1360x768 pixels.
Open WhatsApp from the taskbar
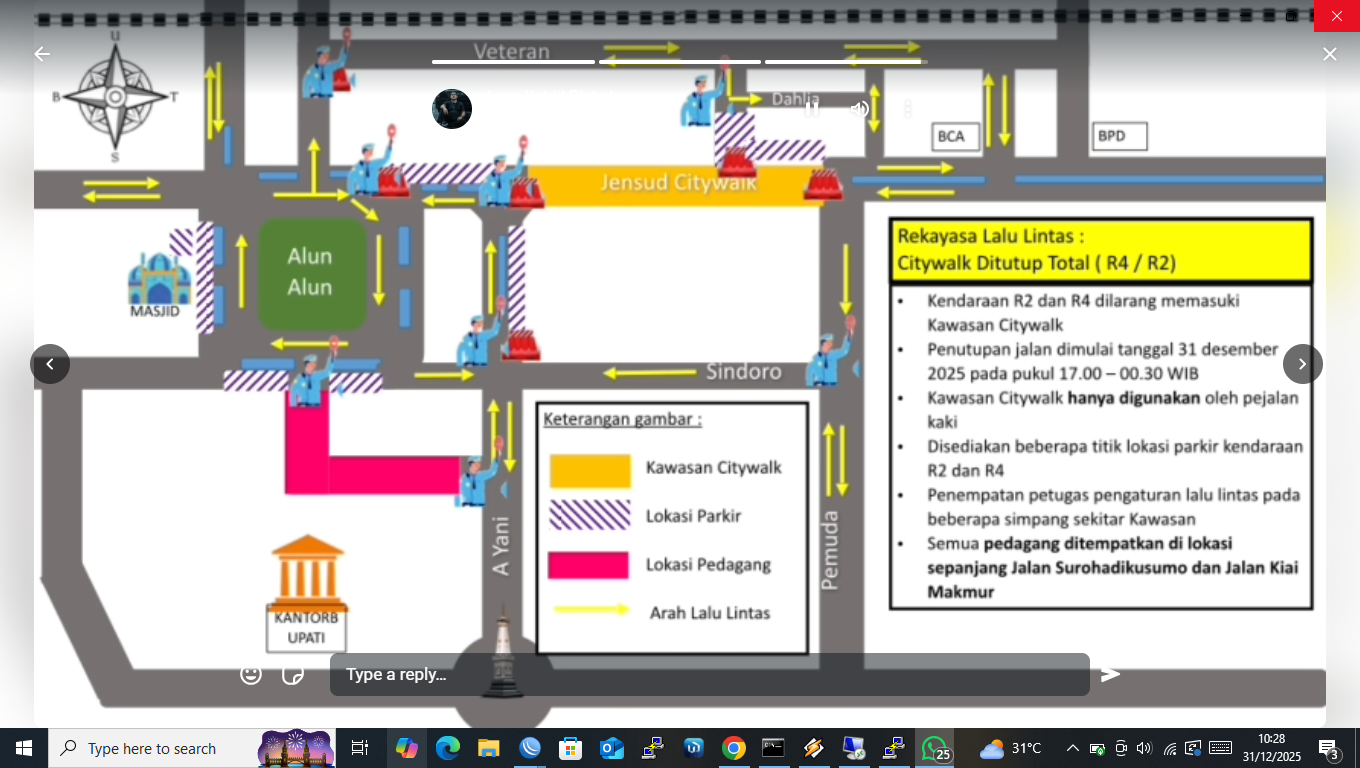[x=934, y=748]
